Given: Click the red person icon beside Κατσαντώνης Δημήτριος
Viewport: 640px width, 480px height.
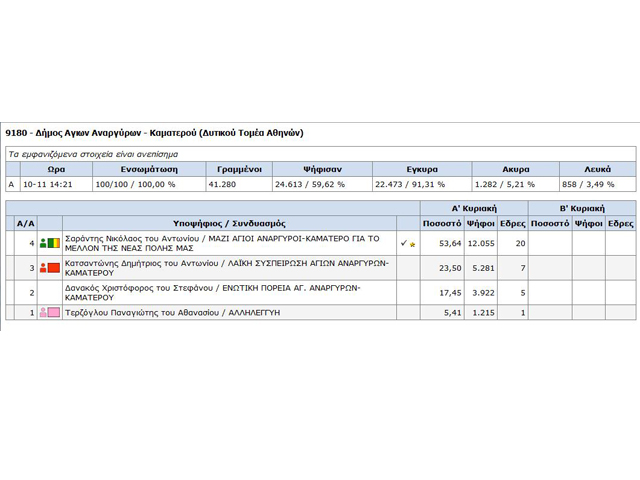Looking at the screenshot, I should (x=44, y=268).
